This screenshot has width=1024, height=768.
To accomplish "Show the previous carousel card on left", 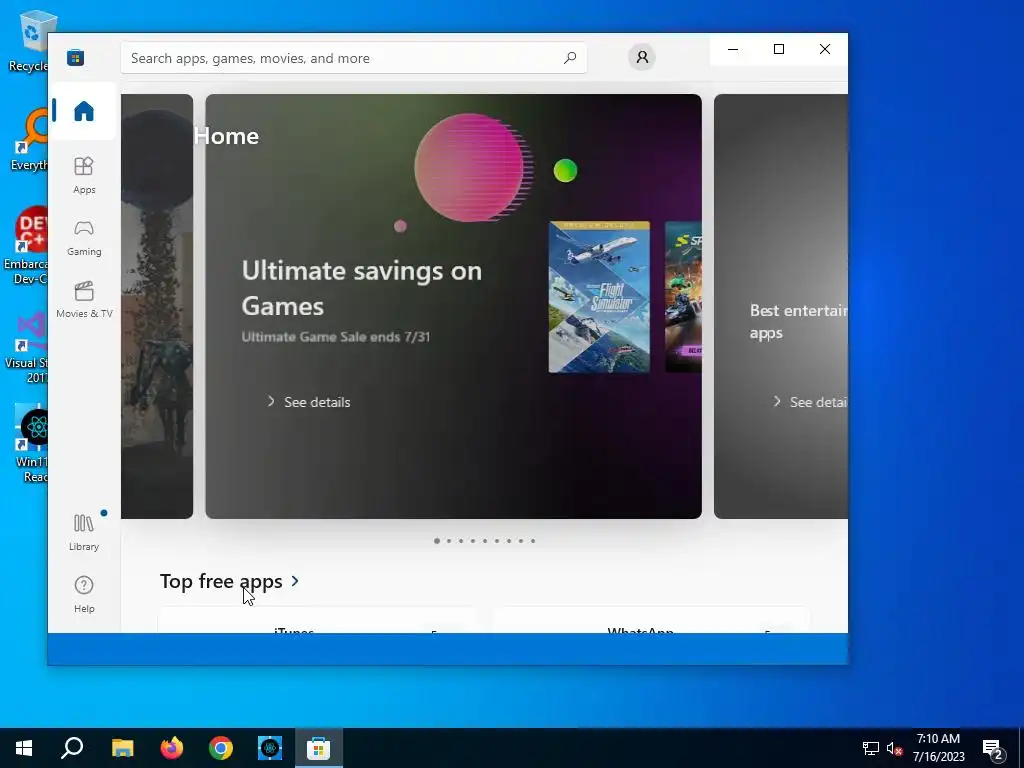I will (157, 306).
